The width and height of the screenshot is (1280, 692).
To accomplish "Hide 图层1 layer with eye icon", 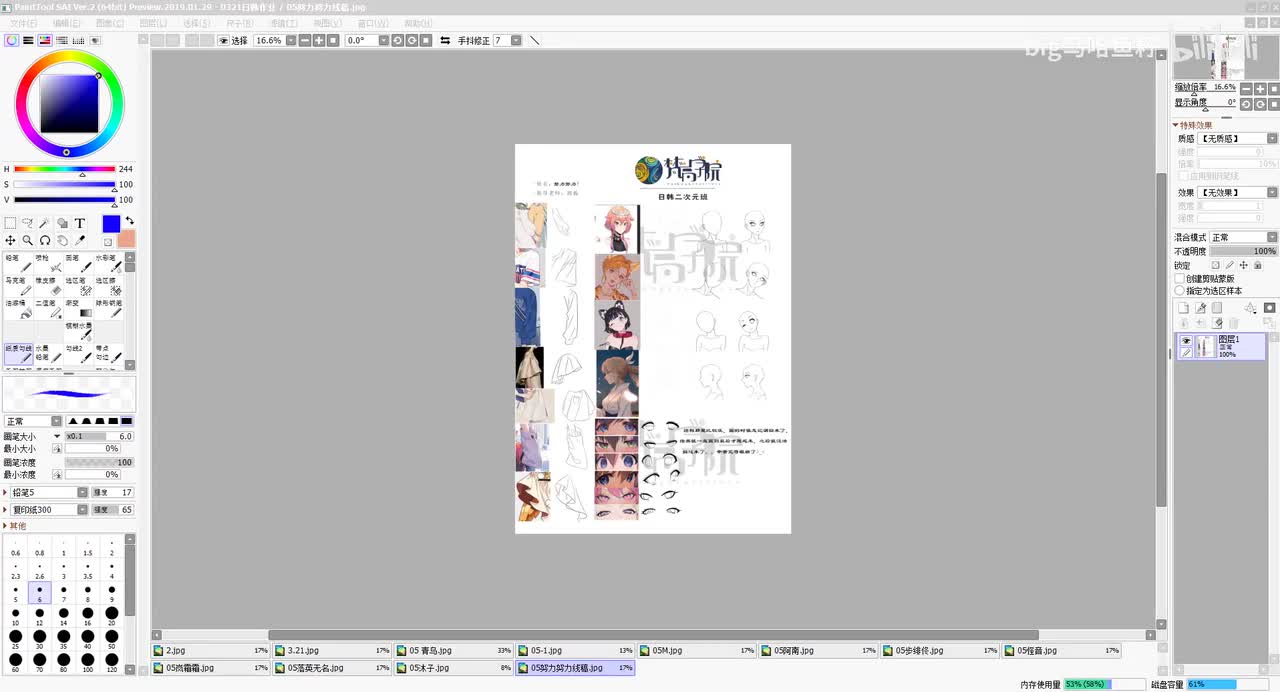I will click(1186, 341).
